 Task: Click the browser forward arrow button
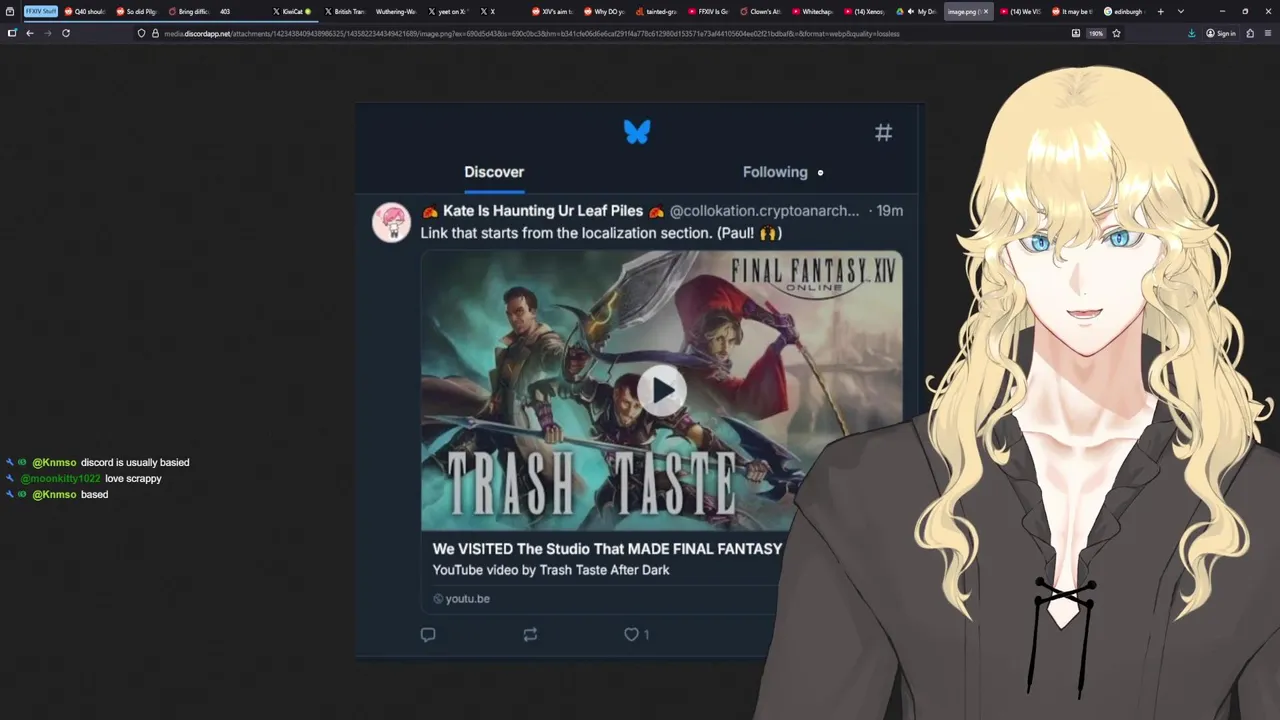(47, 33)
